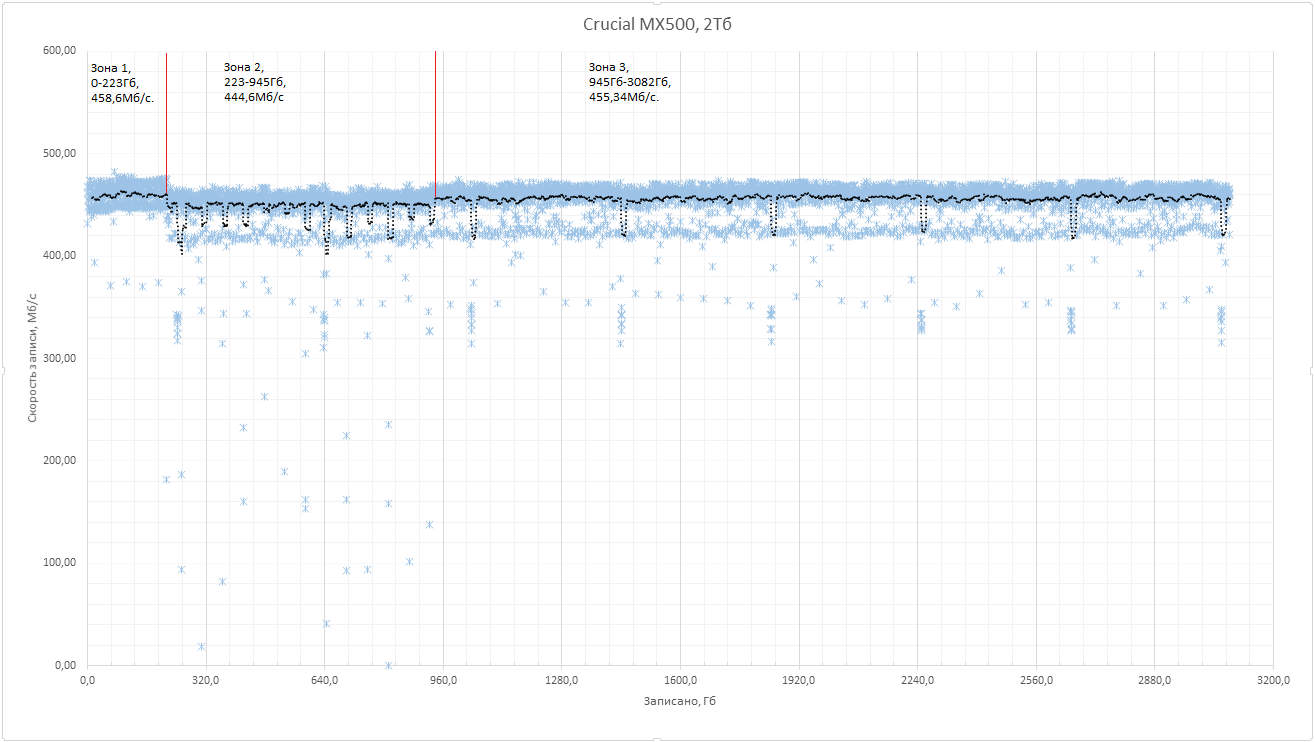Viewport: 1315px width, 742px height.
Task: Click the "200,00" vertical axis label
Action: (62, 460)
